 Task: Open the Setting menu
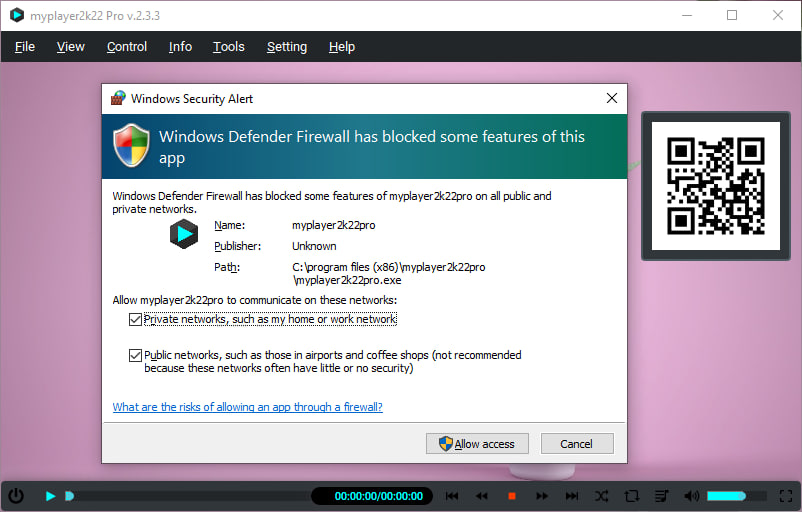click(x=286, y=47)
